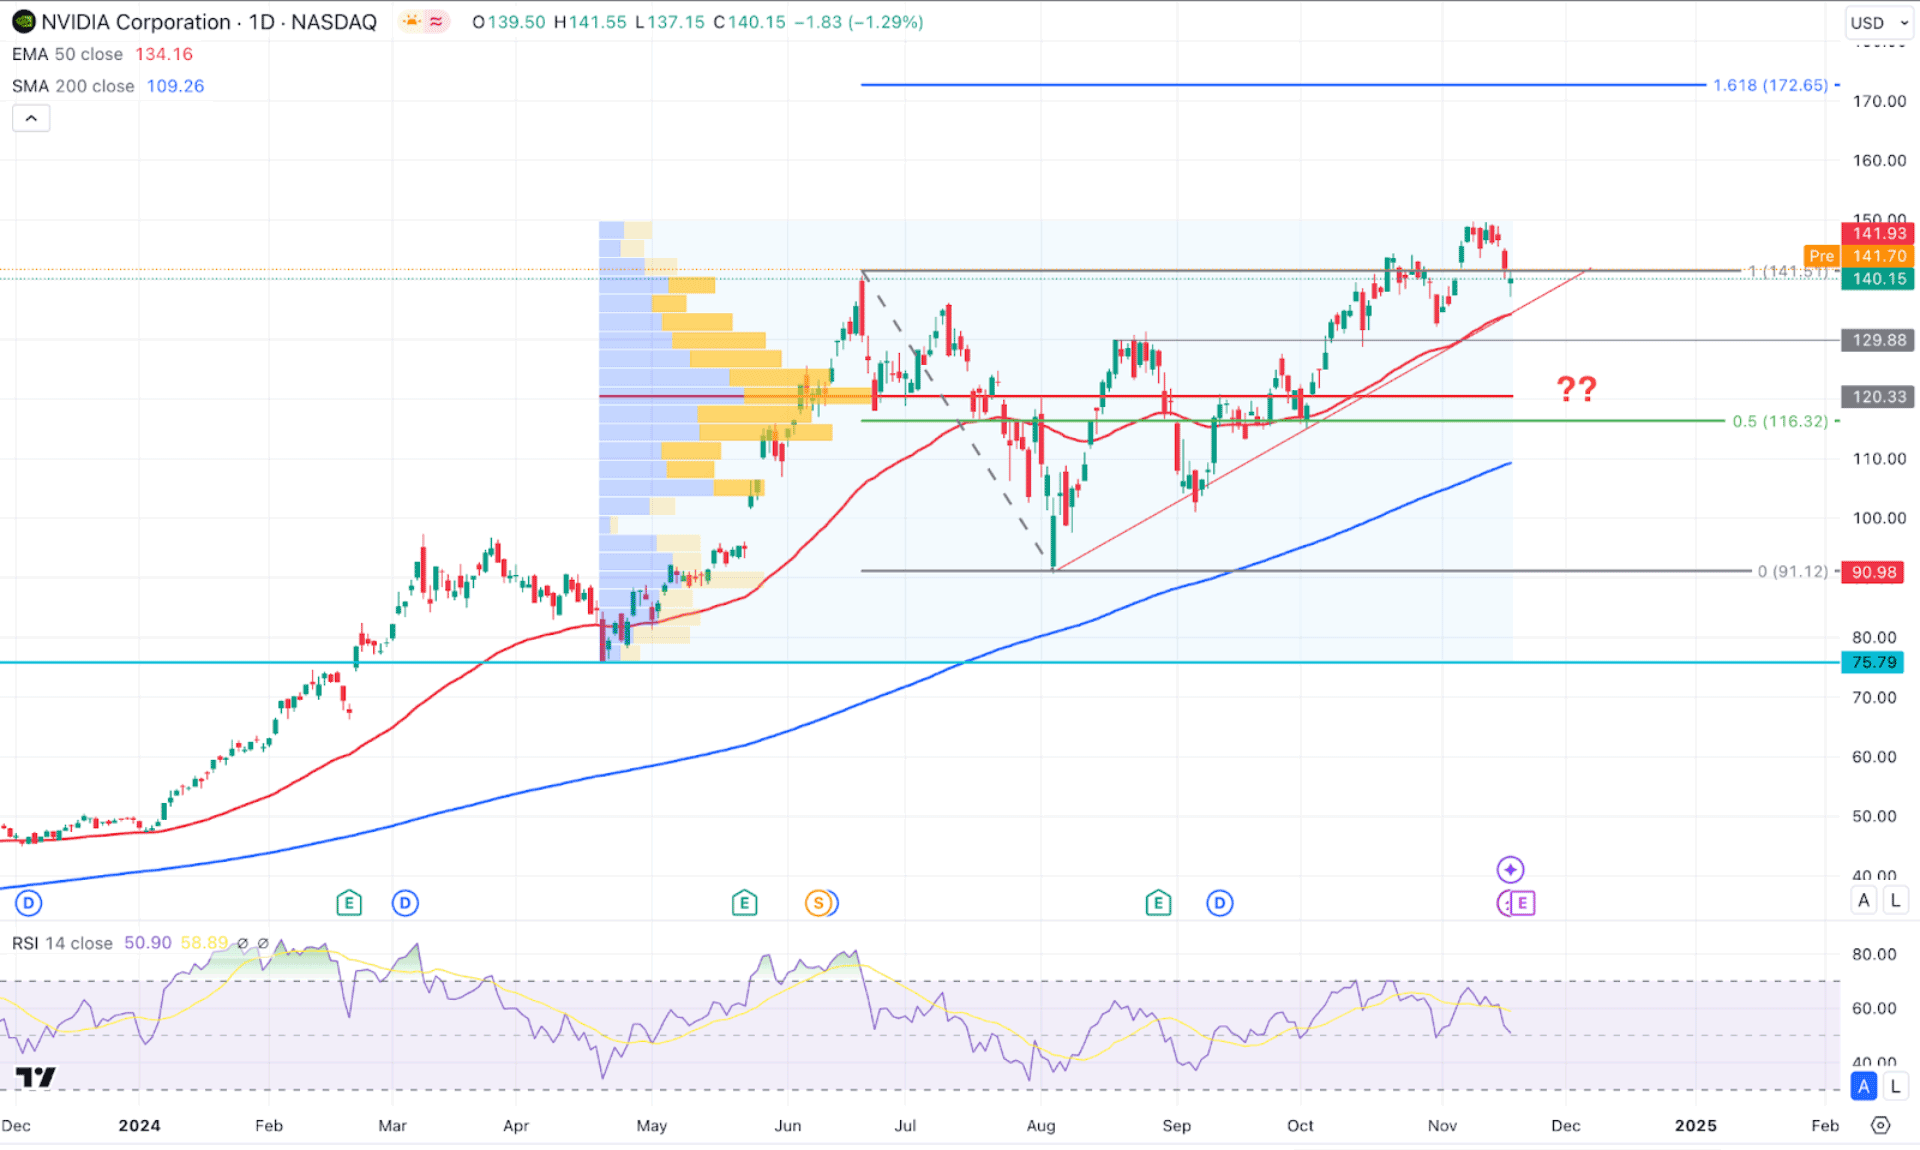
Task: Open the earnings marker in late August
Action: [1158, 903]
